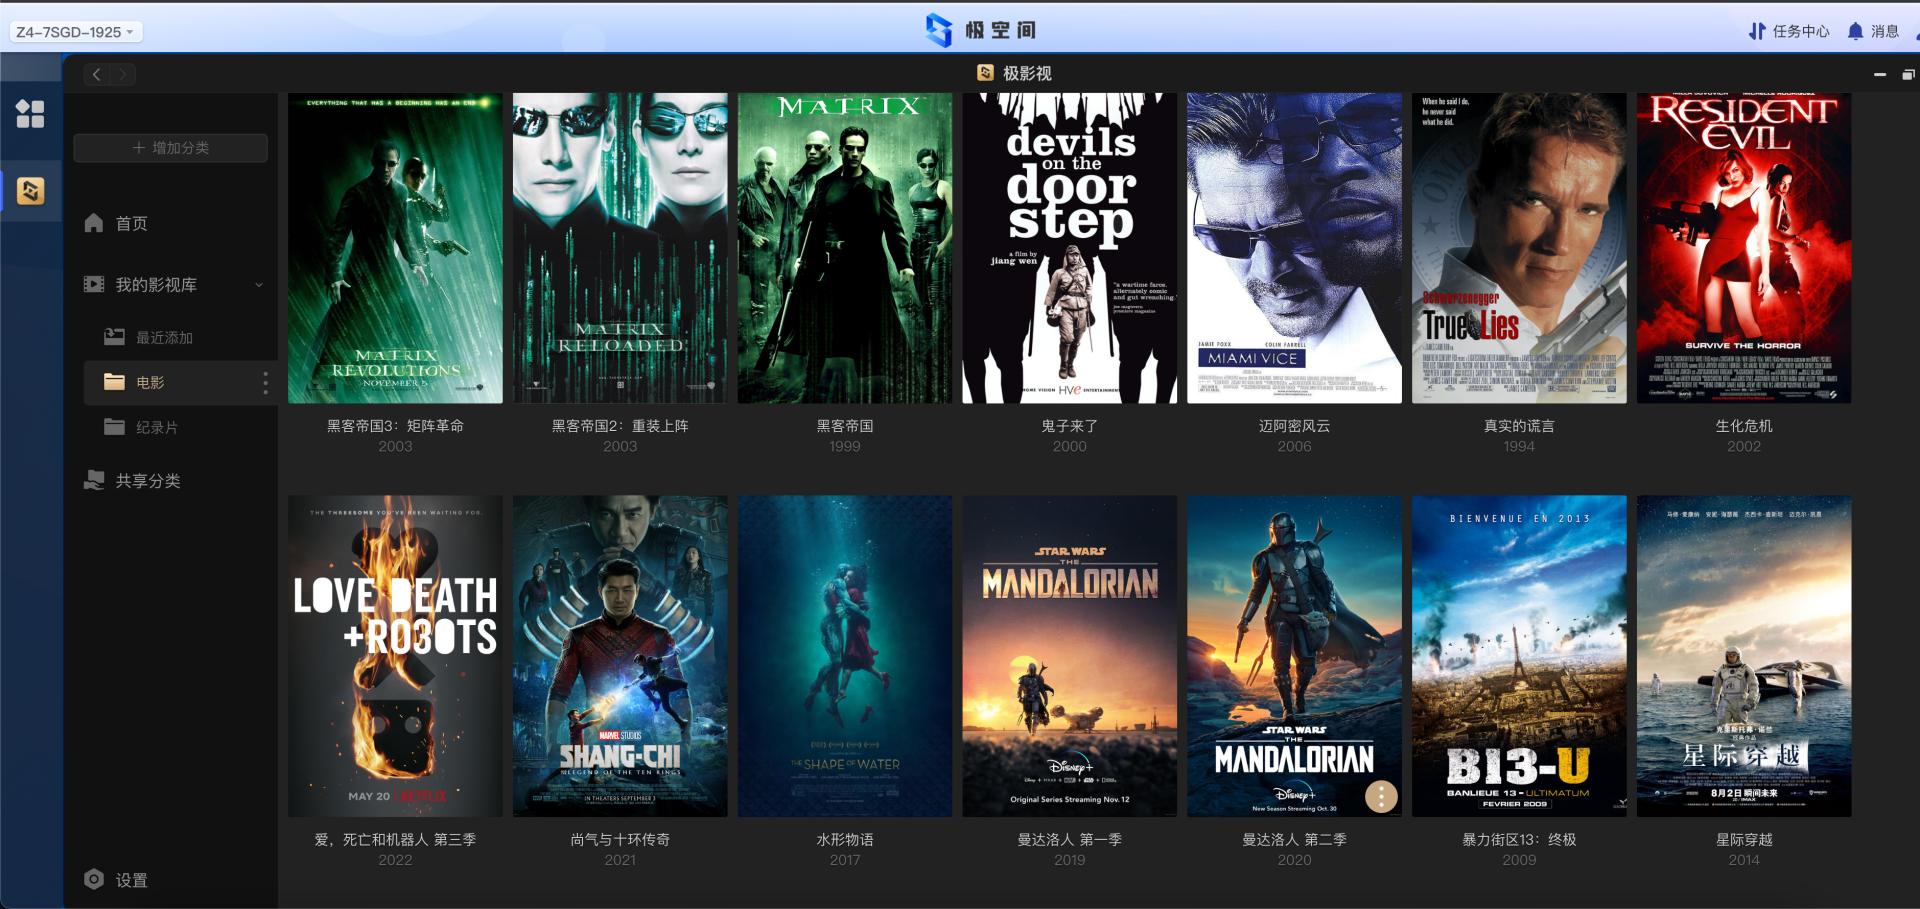This screenshot has width=1920, height=909.
Task: Open the 黑客帝国 1999 movie title link
Action: pos(844,426)
